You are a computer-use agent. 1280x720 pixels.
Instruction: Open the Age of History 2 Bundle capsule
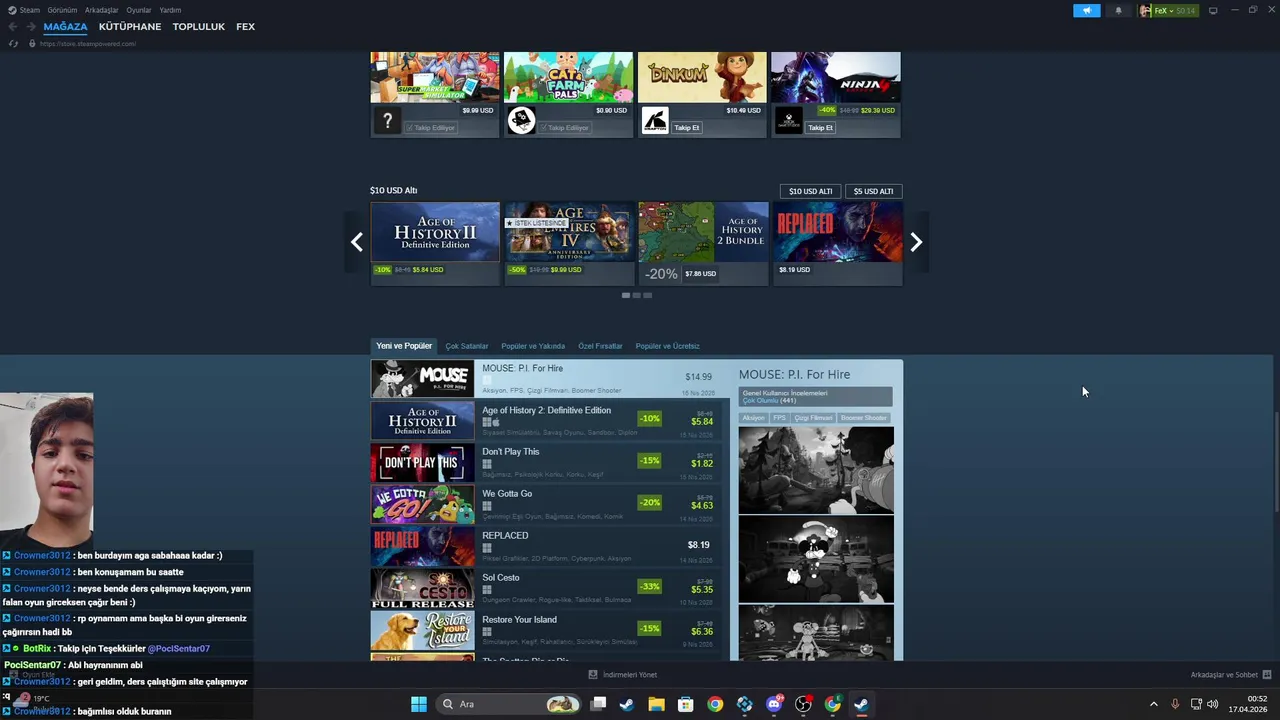pos(703,244)
